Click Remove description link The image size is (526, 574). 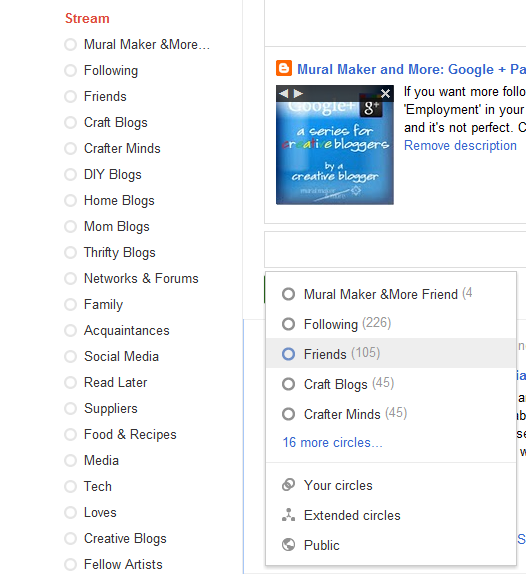460,145
